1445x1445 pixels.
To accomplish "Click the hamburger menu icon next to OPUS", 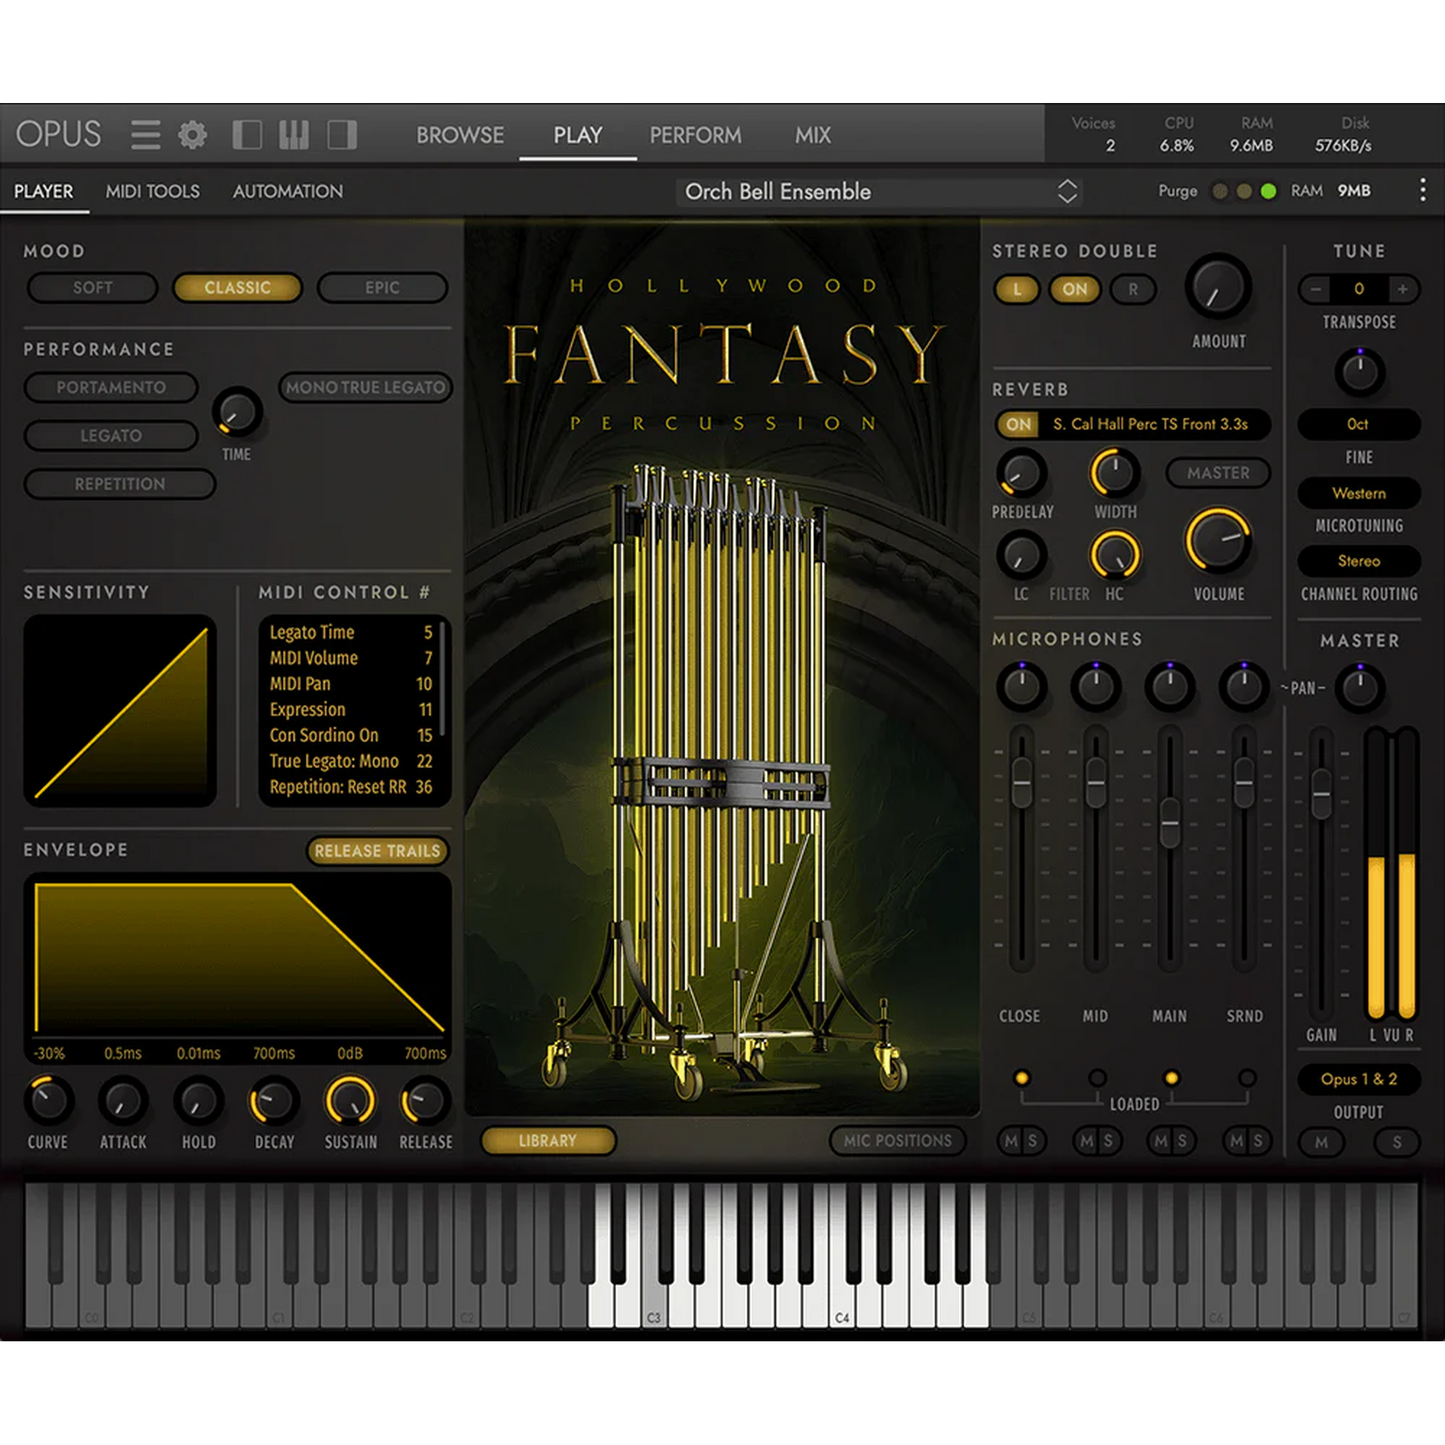I will click(145, 133).
